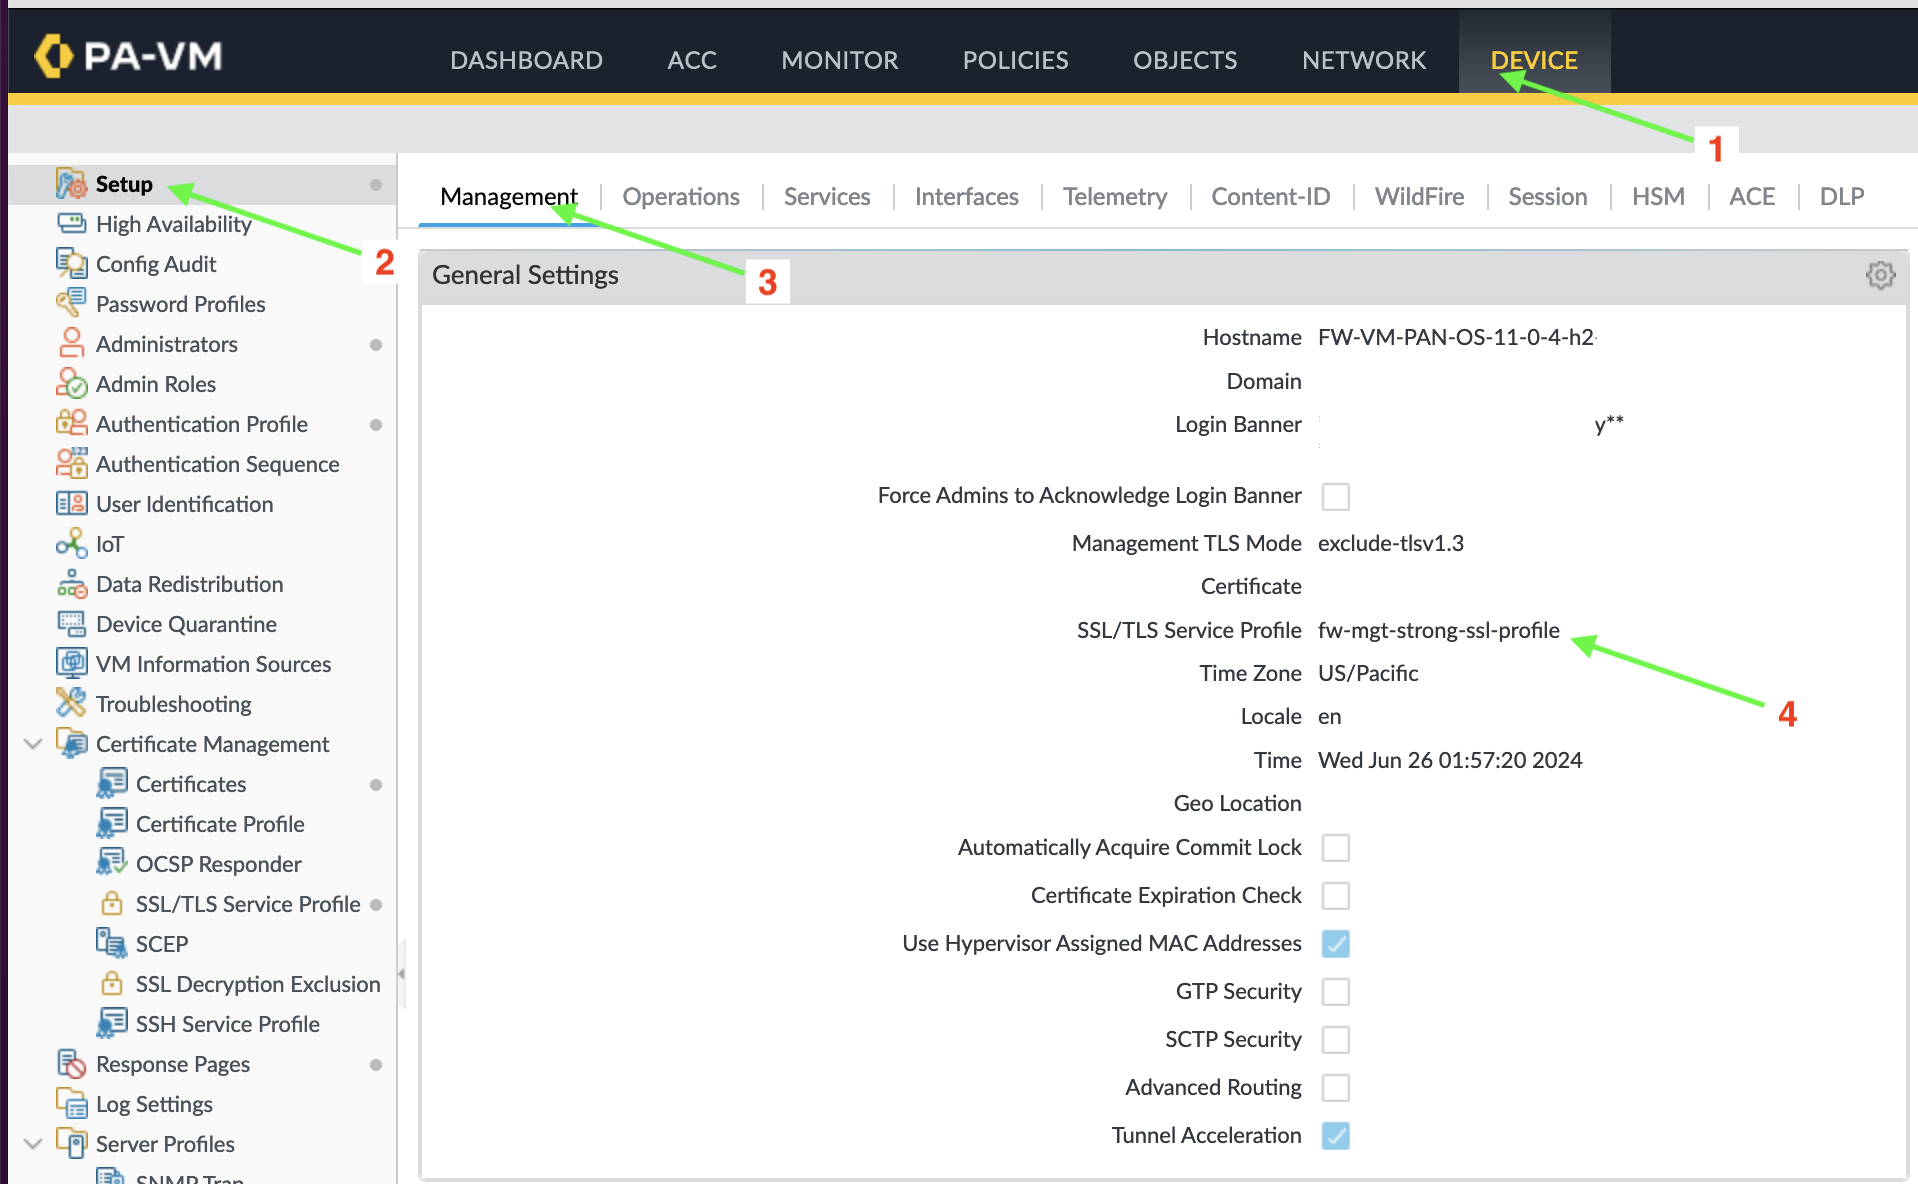
Task: Collapse the Certificate Management tree section
Action: click(32, 743)
